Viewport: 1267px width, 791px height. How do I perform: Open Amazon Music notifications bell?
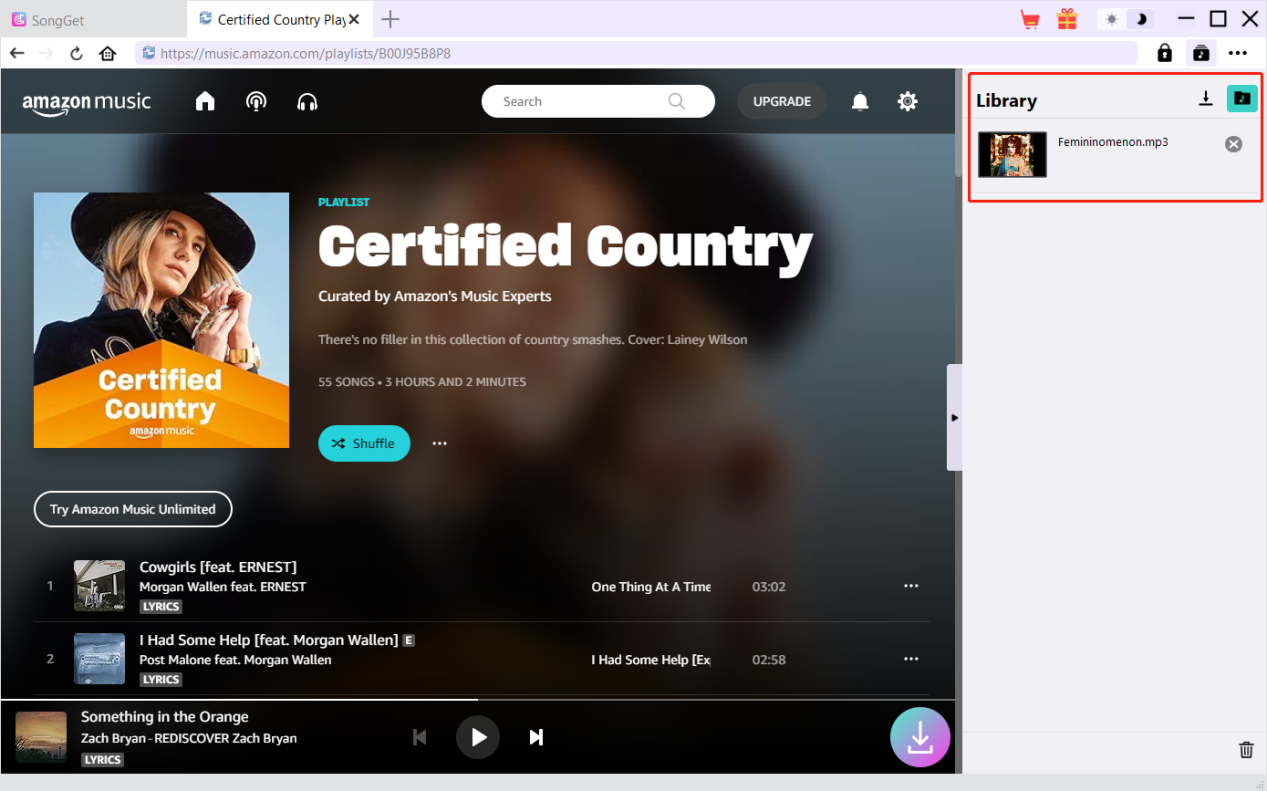[x=860, y=101]
